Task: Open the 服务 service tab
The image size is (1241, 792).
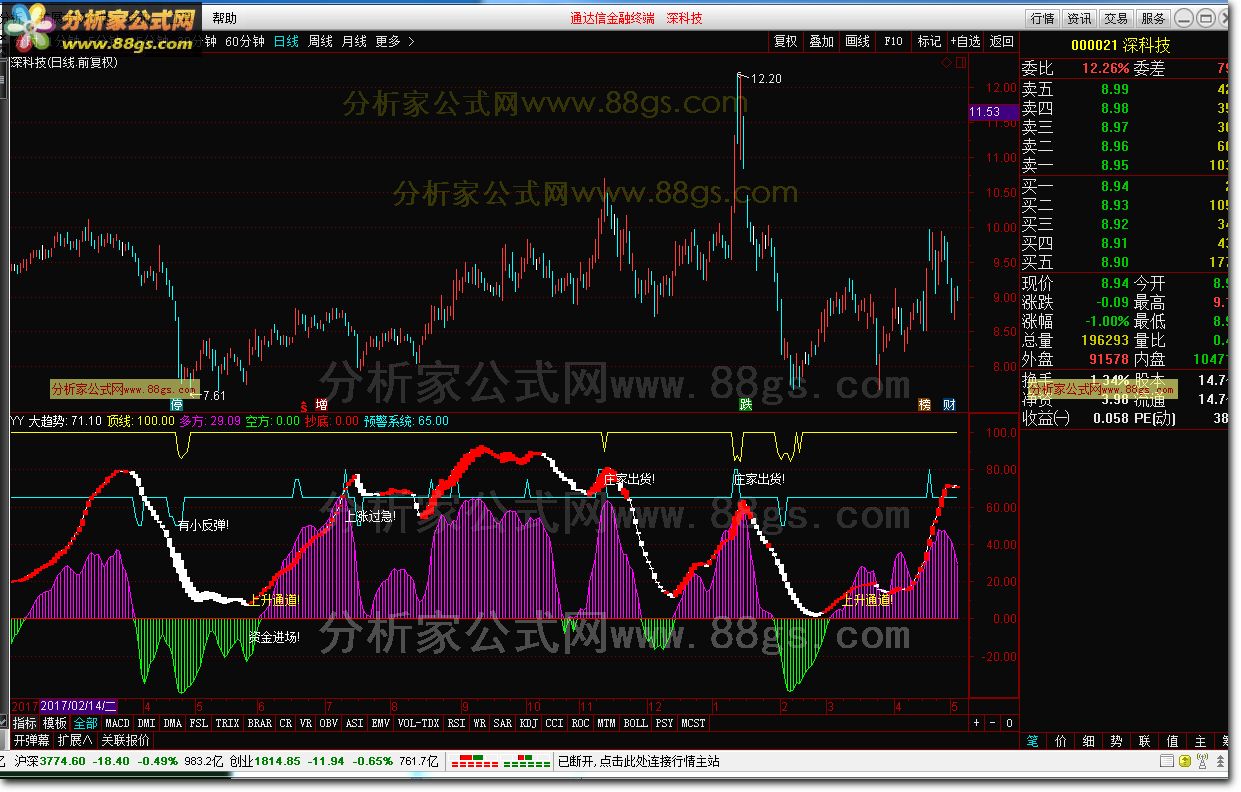Action: (x=1153, y=18)
